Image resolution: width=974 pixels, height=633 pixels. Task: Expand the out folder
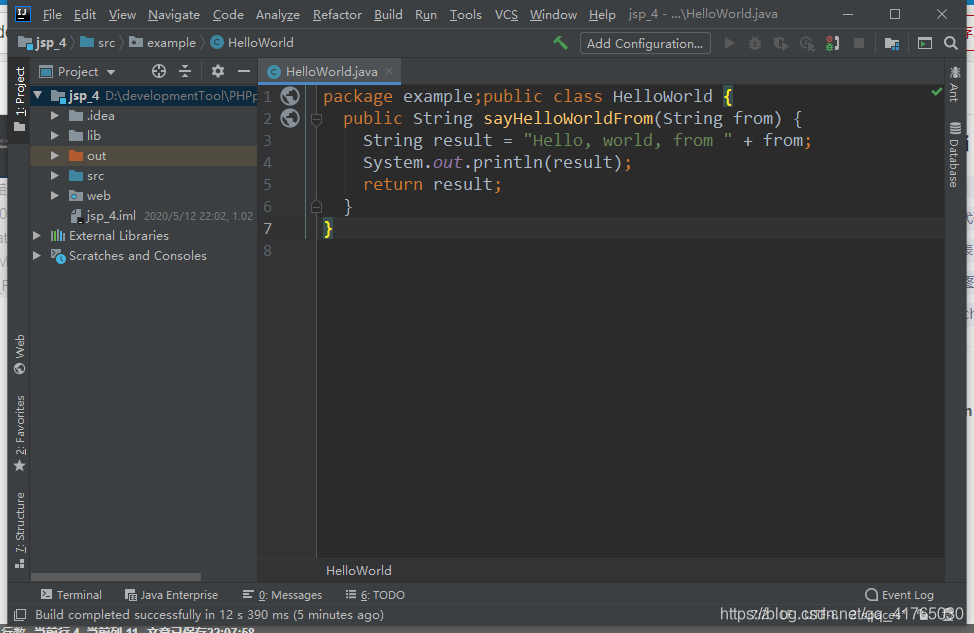pyautogui.click(x=55, y=155)
